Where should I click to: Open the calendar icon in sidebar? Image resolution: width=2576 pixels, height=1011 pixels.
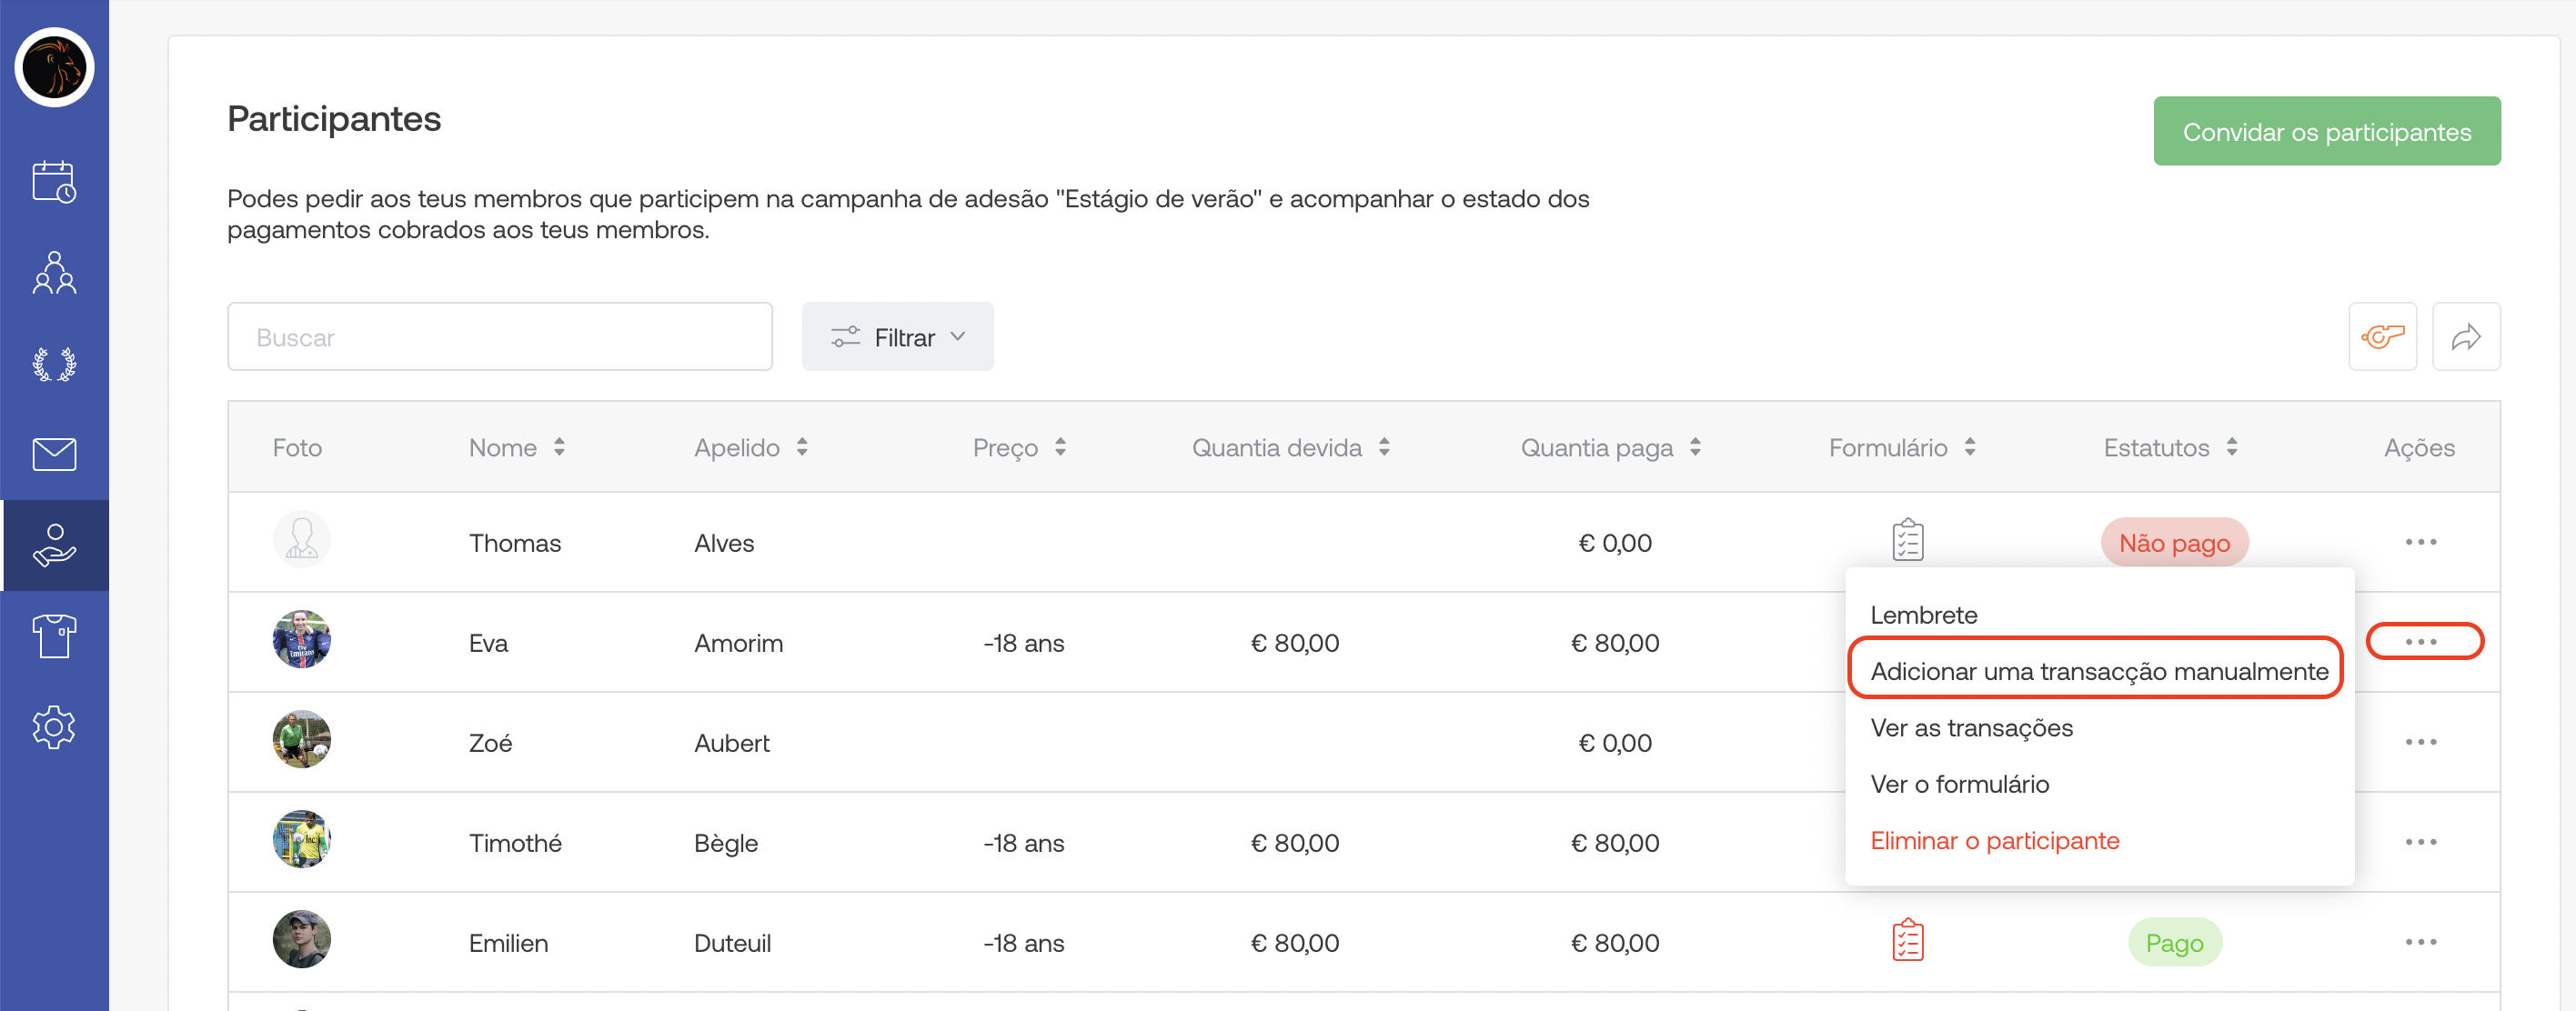point(54,182)
